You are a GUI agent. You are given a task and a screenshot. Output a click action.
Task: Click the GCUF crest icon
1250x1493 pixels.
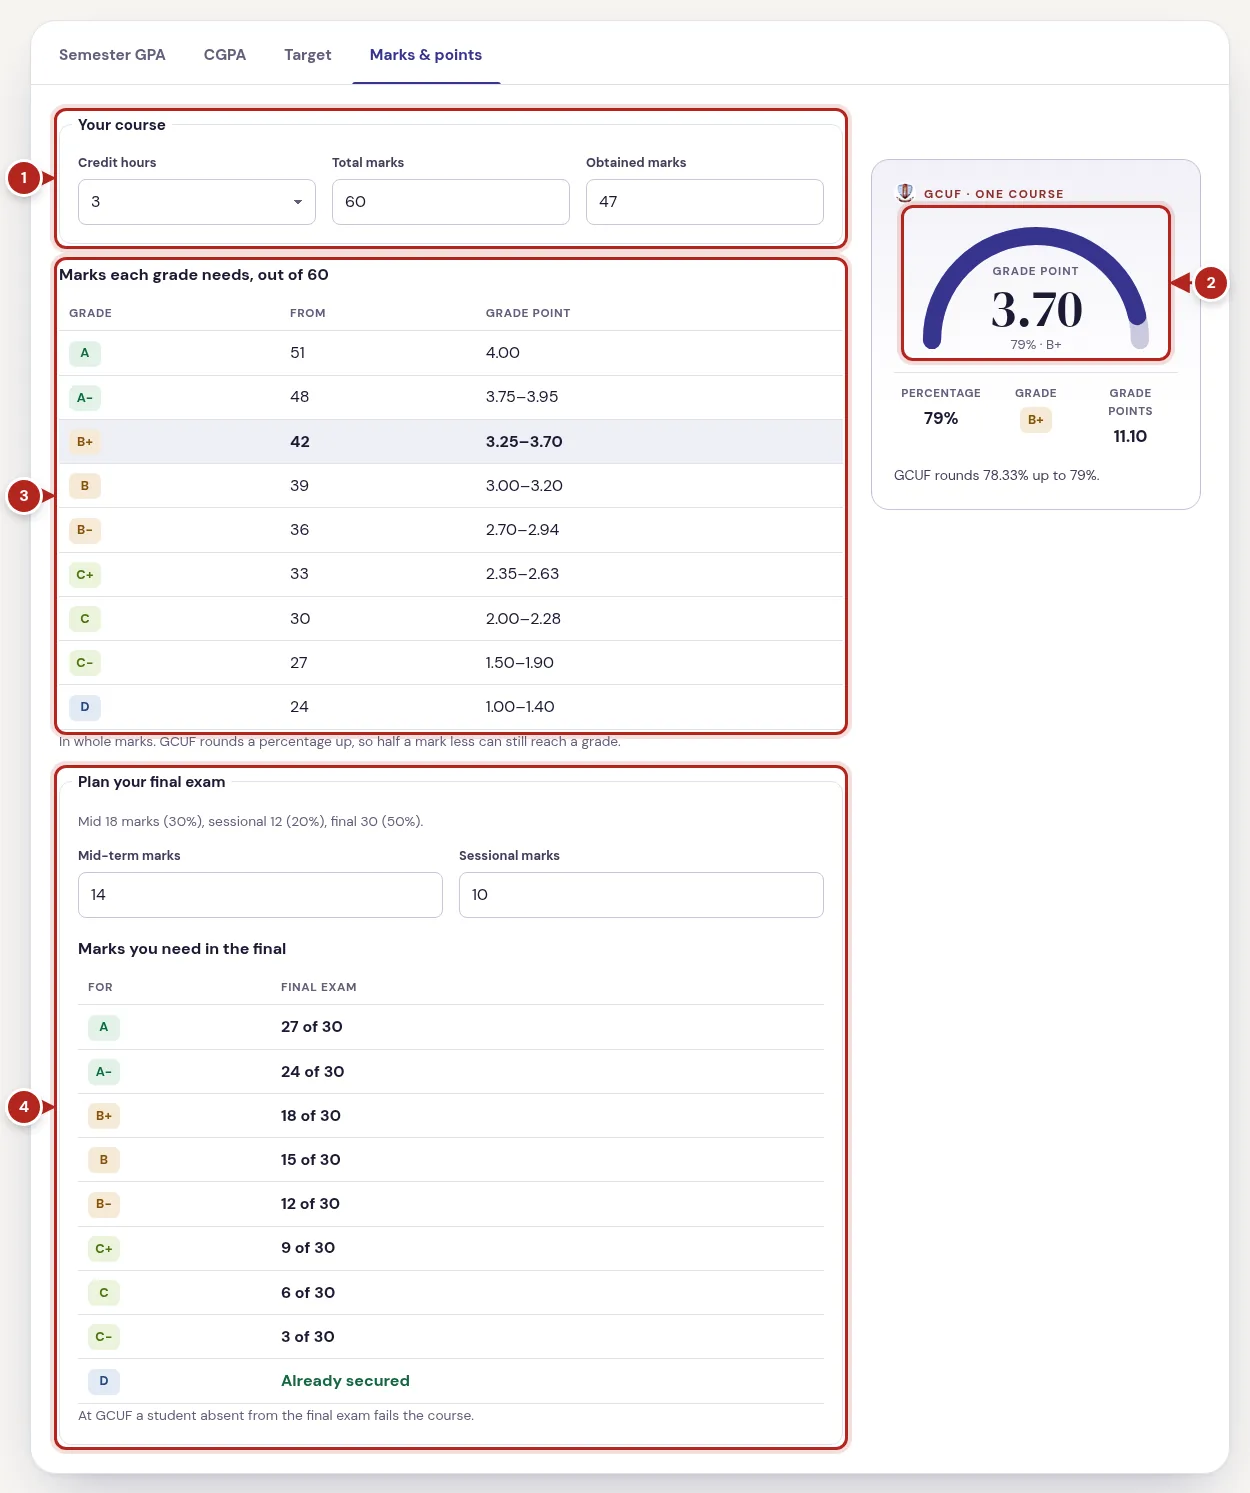coord(905,192)
